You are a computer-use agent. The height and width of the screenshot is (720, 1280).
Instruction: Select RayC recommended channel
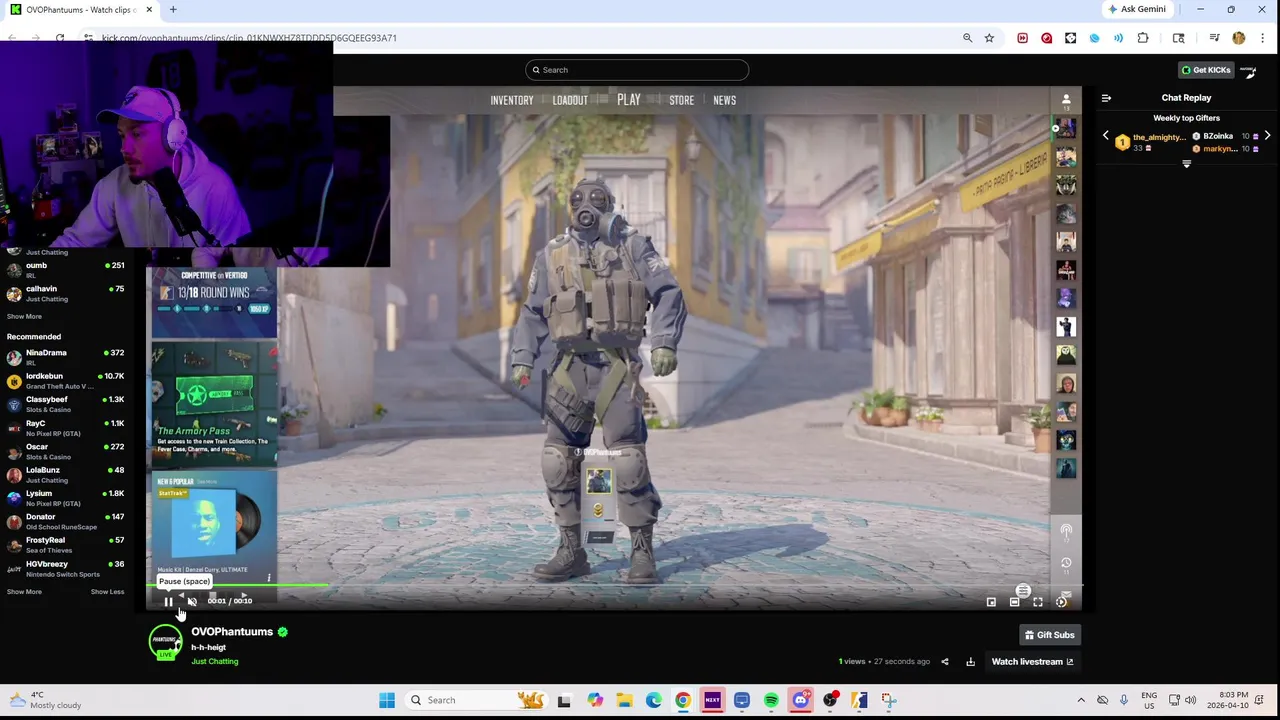click(x=66, y=428)
